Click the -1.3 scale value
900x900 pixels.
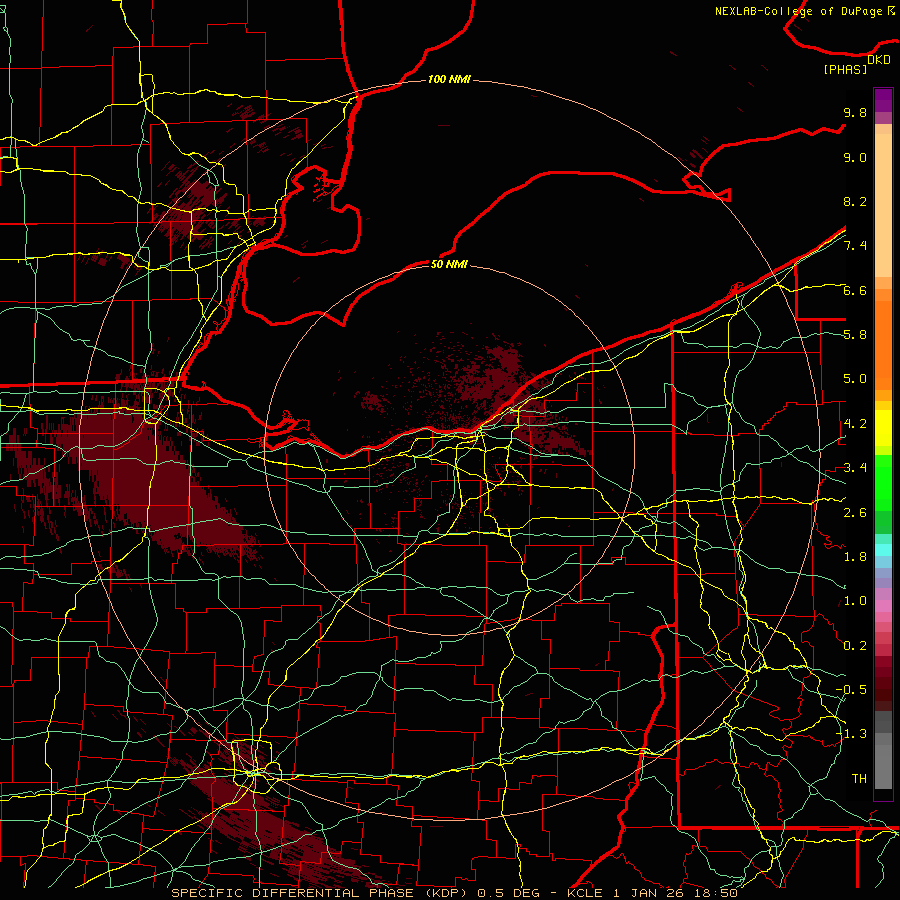coord(852,734)
